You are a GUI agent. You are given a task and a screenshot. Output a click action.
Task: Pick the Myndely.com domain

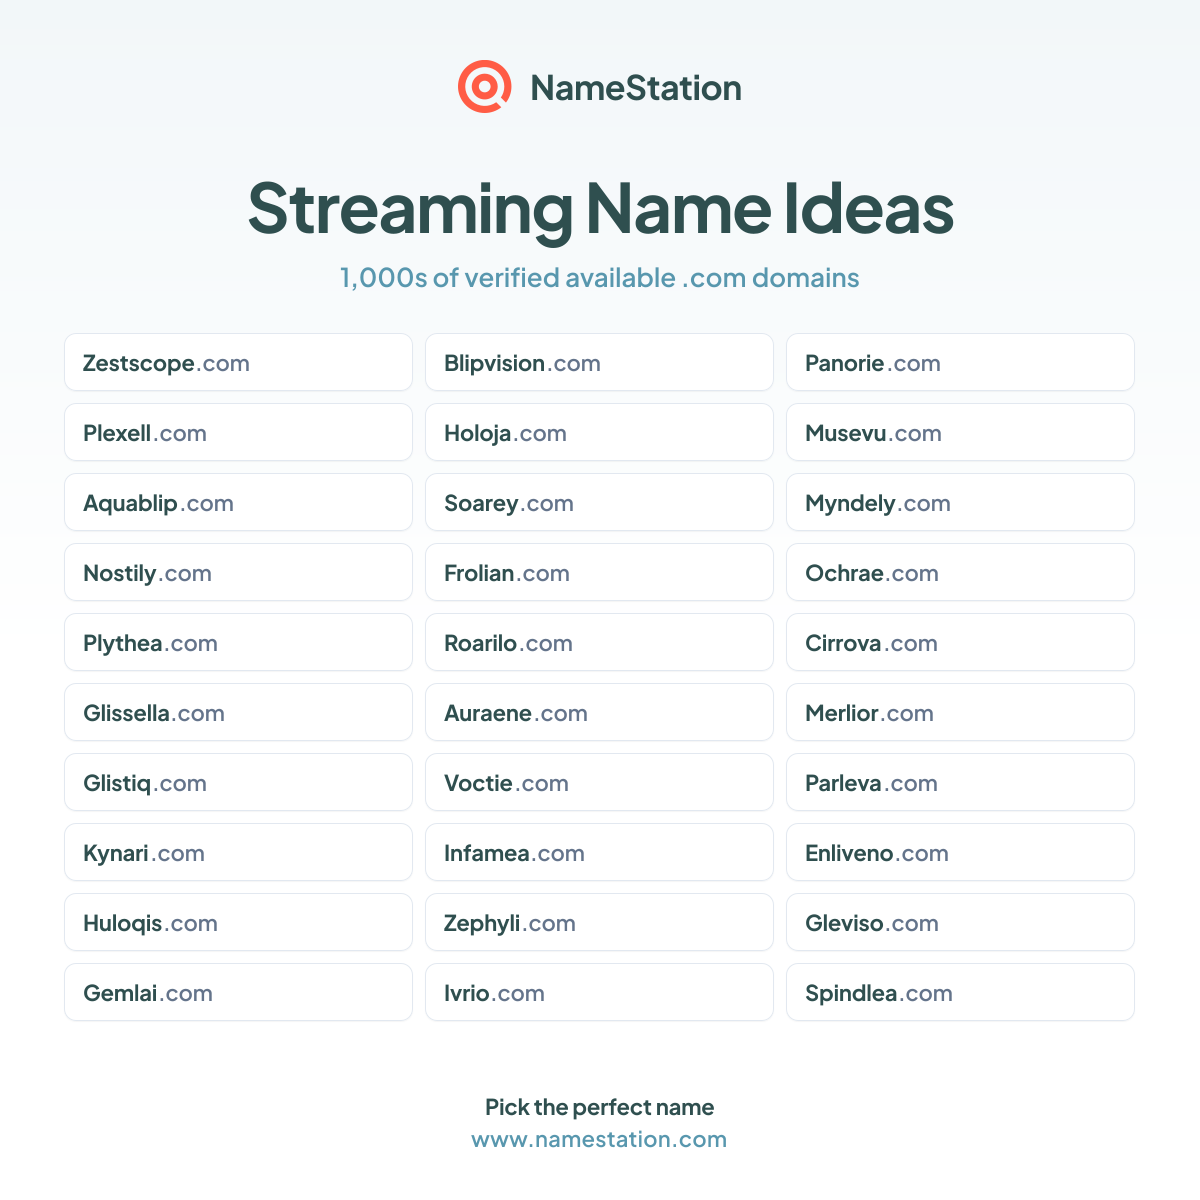click(x=960, y=502)
